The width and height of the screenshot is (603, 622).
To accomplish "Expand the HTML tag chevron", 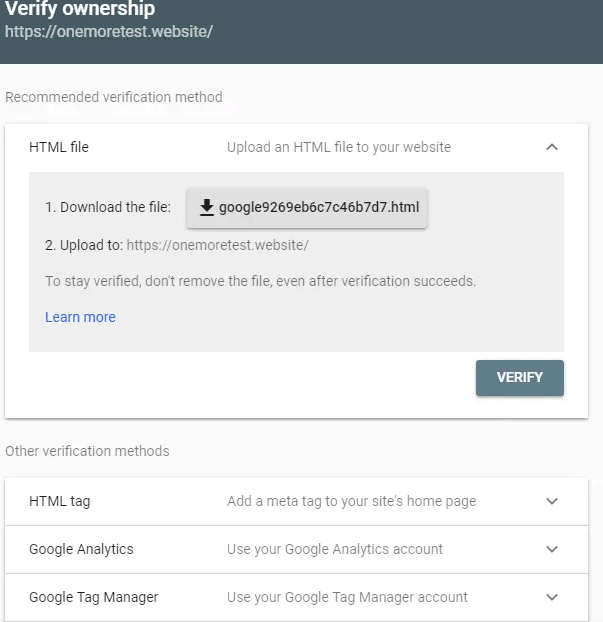I will 552,501.
